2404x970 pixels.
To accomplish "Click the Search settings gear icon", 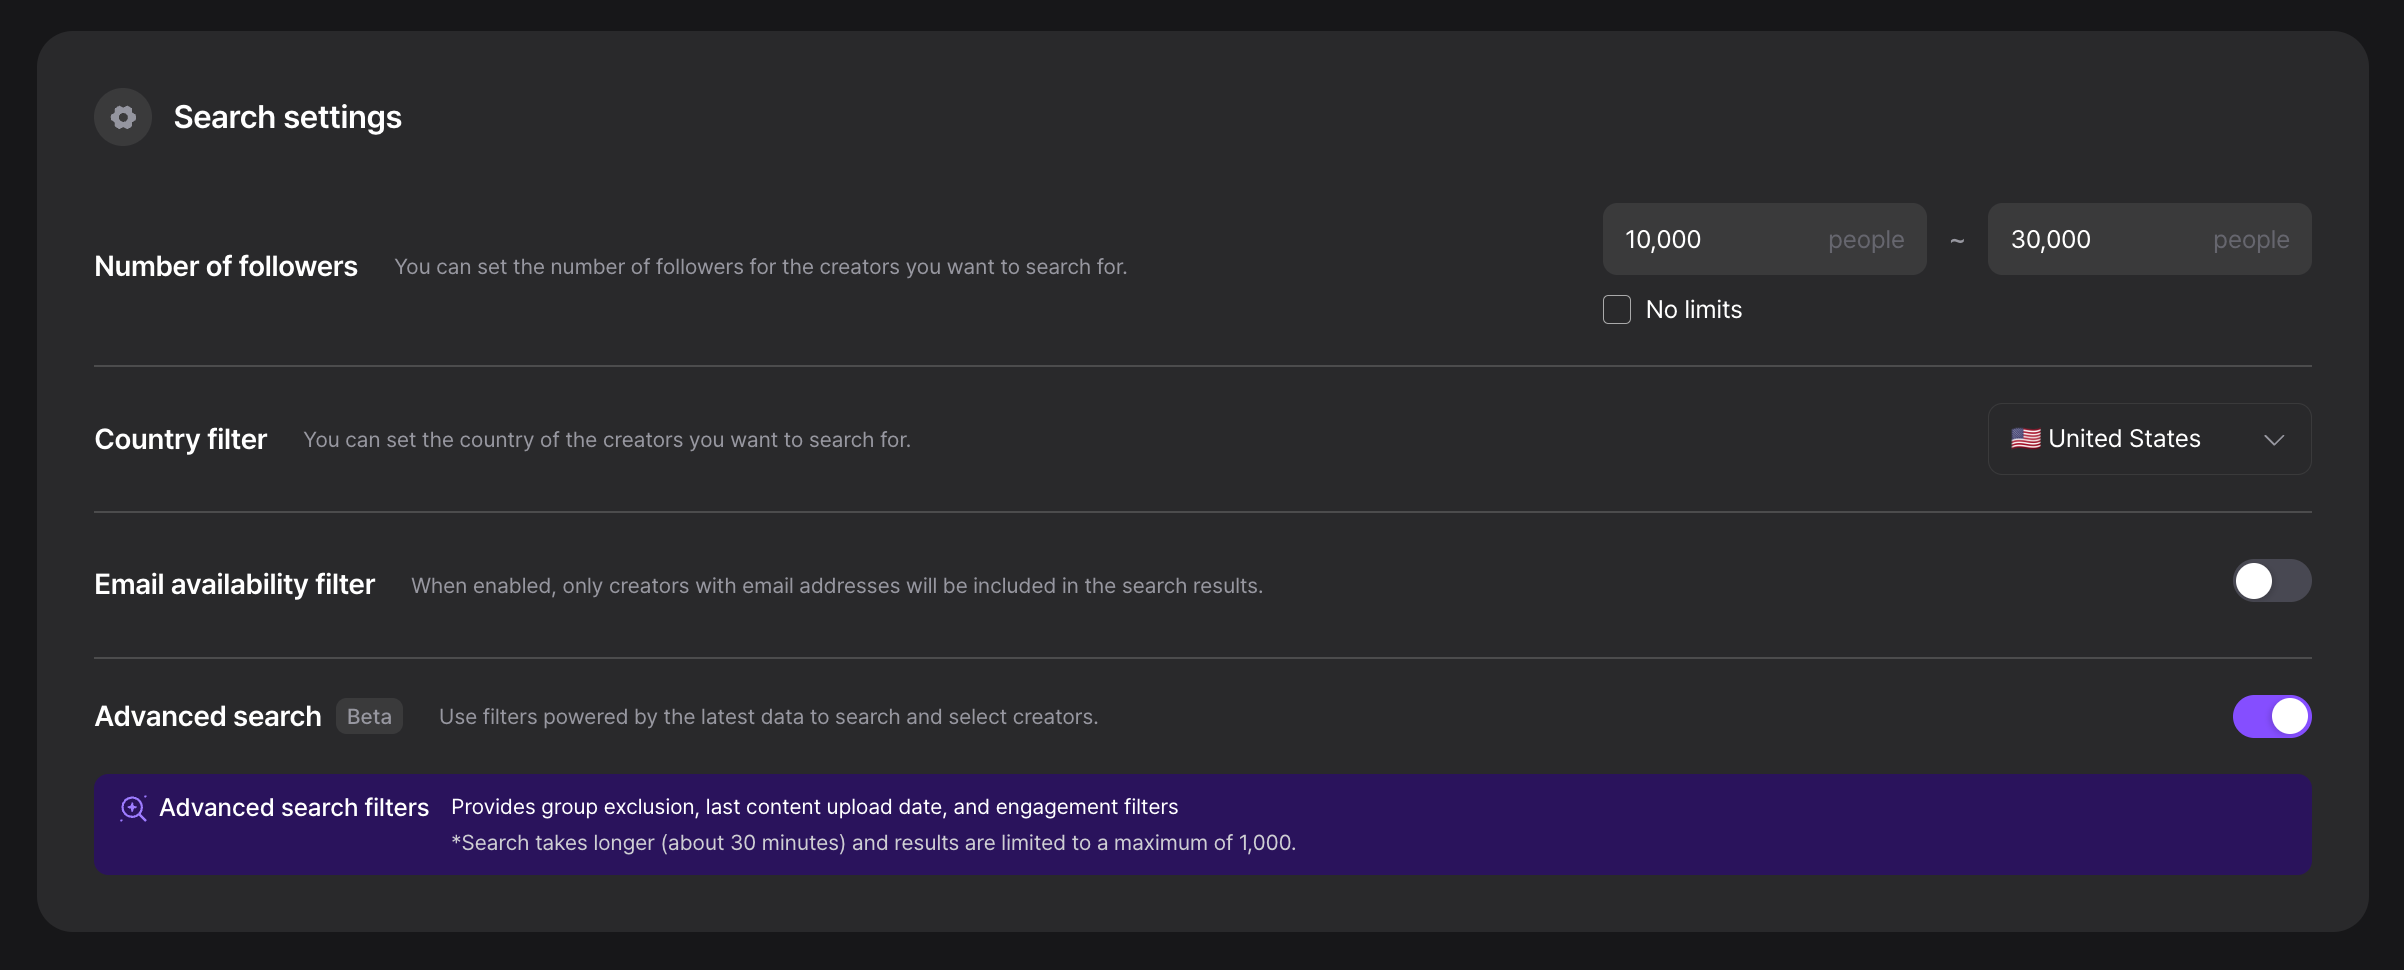I will point(123,117).
